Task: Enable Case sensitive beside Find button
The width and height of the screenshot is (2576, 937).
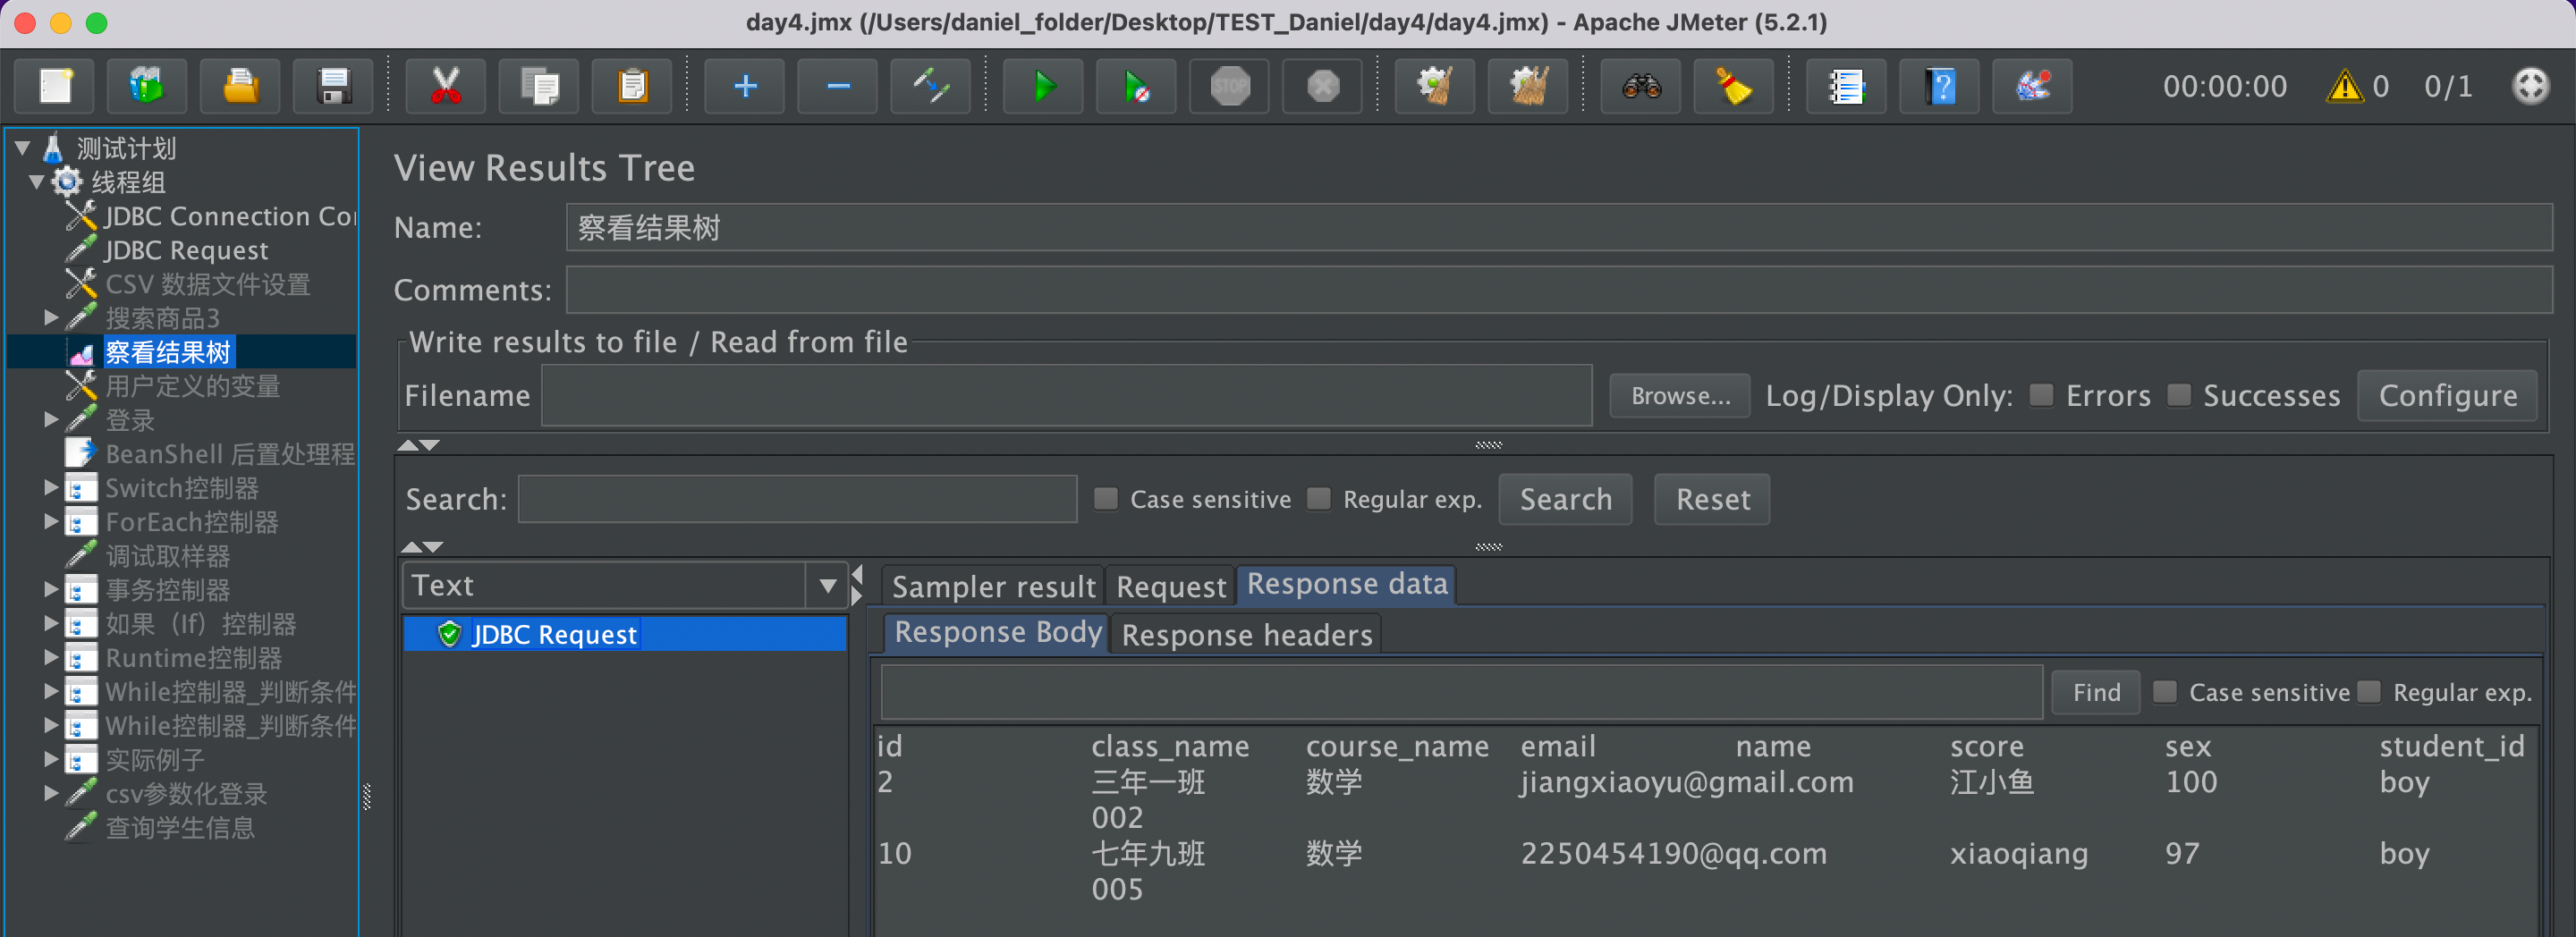Action: (x=2165, y=692)
